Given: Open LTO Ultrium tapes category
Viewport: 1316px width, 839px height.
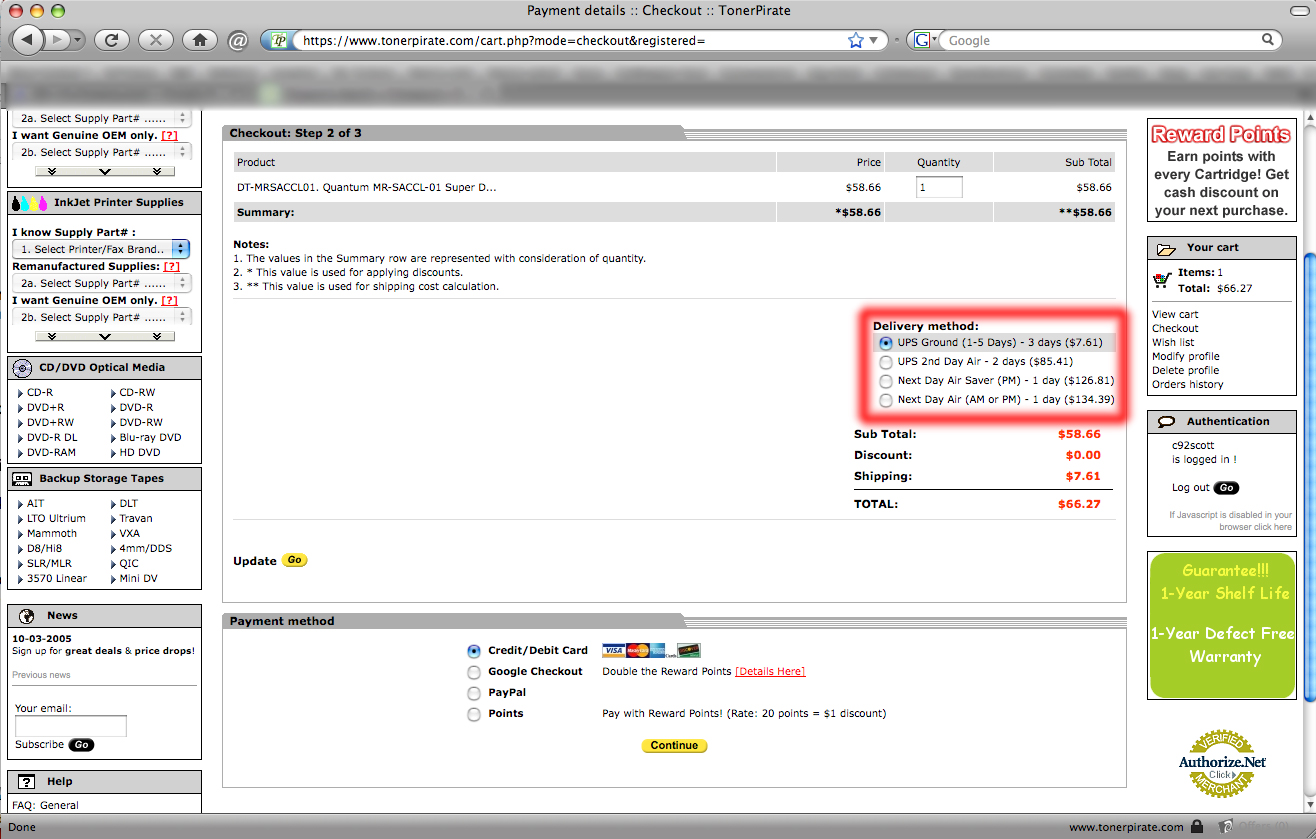Looking at the screenshot, I should pos(56,519).
